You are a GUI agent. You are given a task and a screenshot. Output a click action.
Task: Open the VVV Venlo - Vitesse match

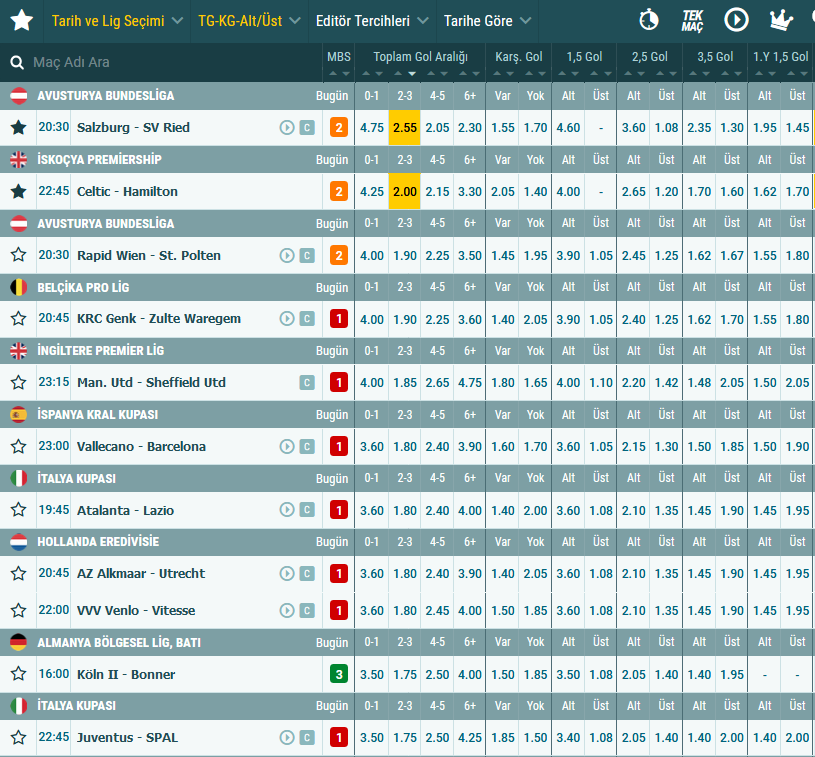point(136,610)
